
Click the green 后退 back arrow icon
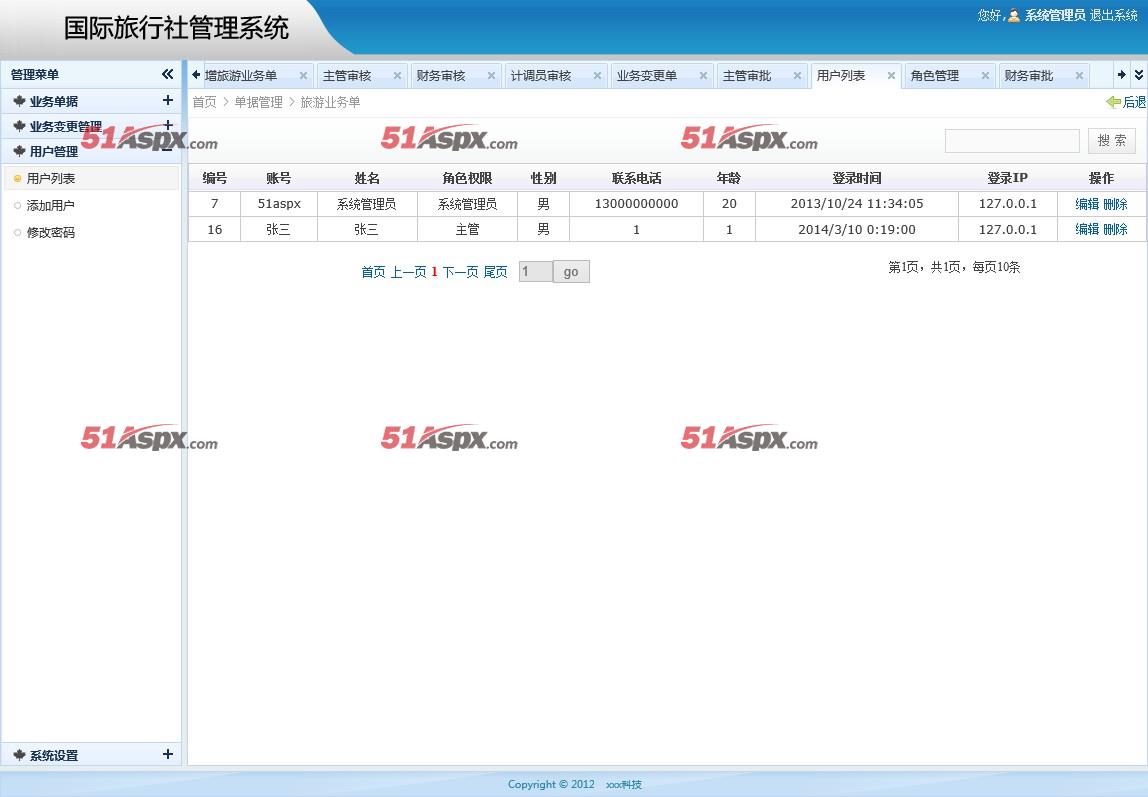[1113, 102]
